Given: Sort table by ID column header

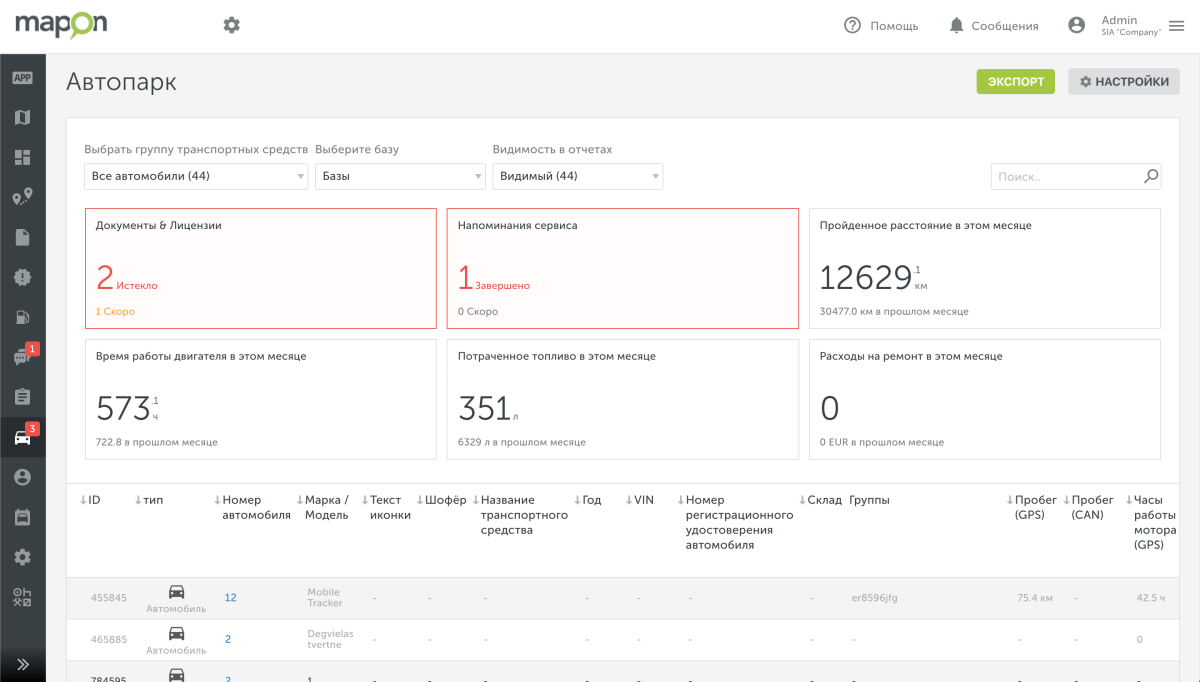Looking at the screenshot, I should 91,500.
